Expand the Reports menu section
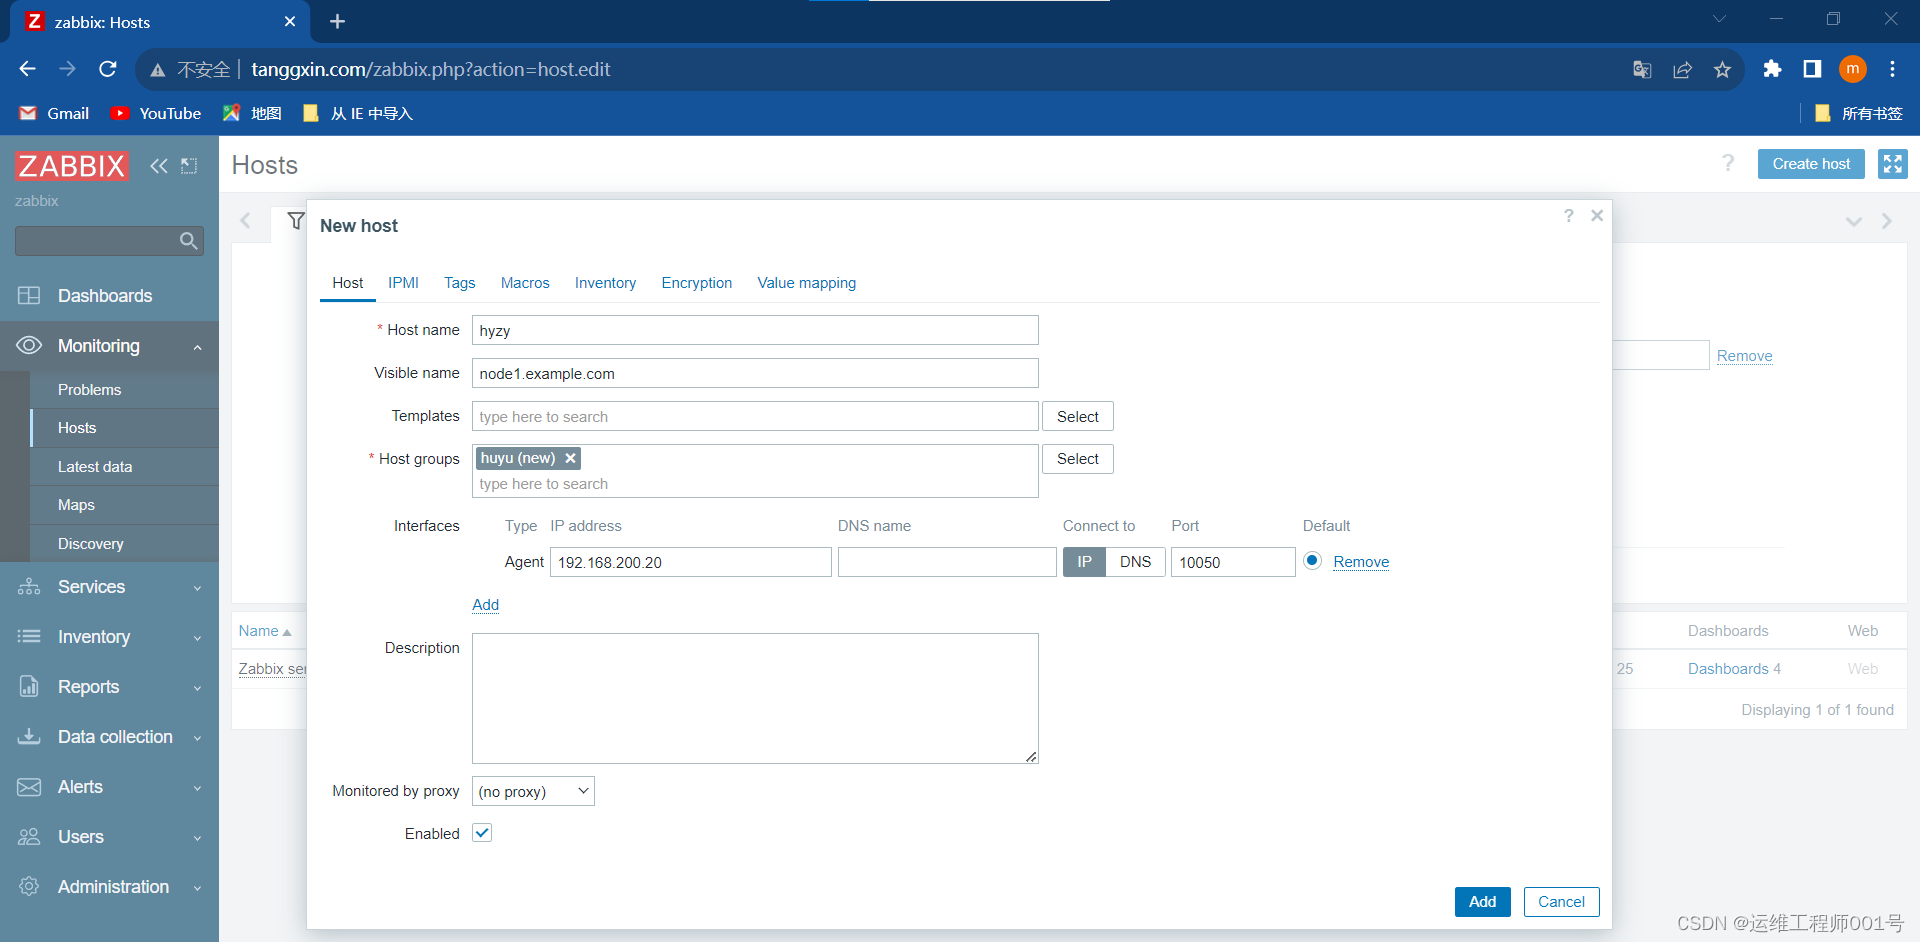Viewport: 1920px width, 942px height. point(197,688)
